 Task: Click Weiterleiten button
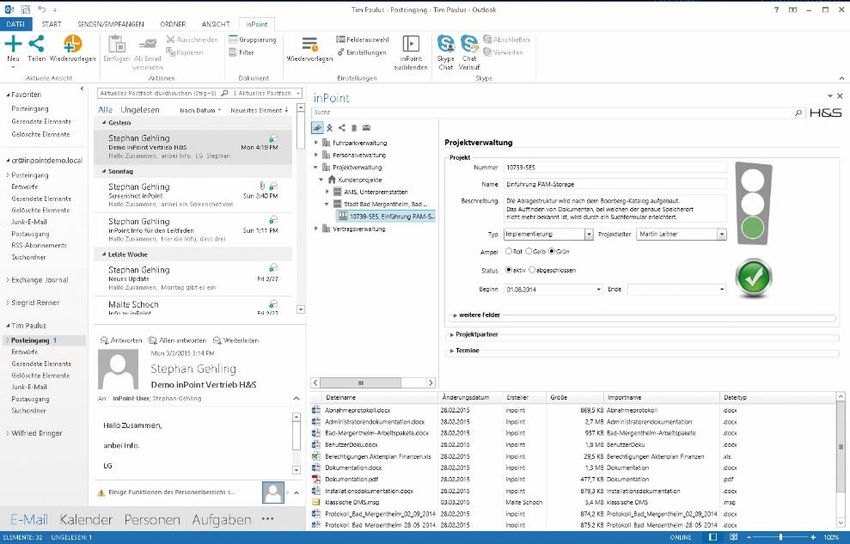236,340
